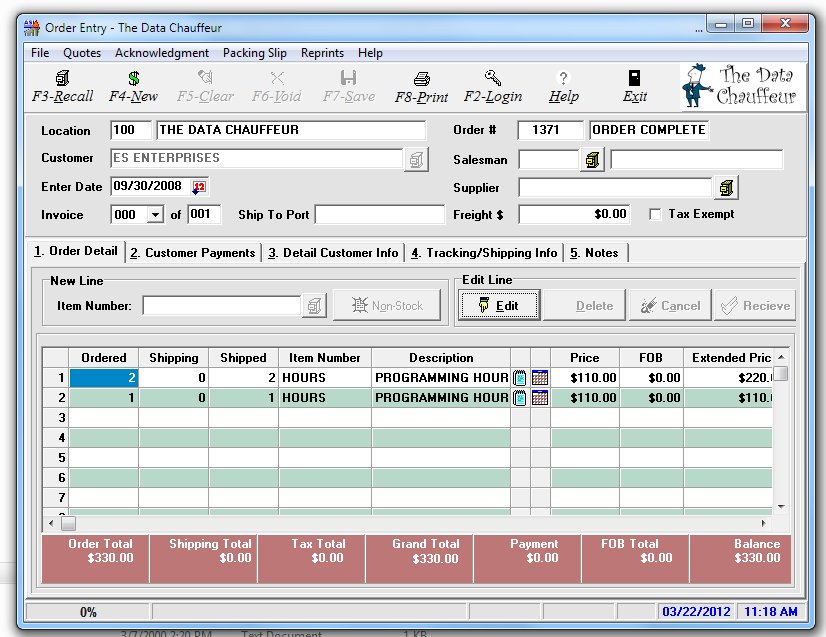
Task: Start a new order with F4-New
Action: click(134, 78)
